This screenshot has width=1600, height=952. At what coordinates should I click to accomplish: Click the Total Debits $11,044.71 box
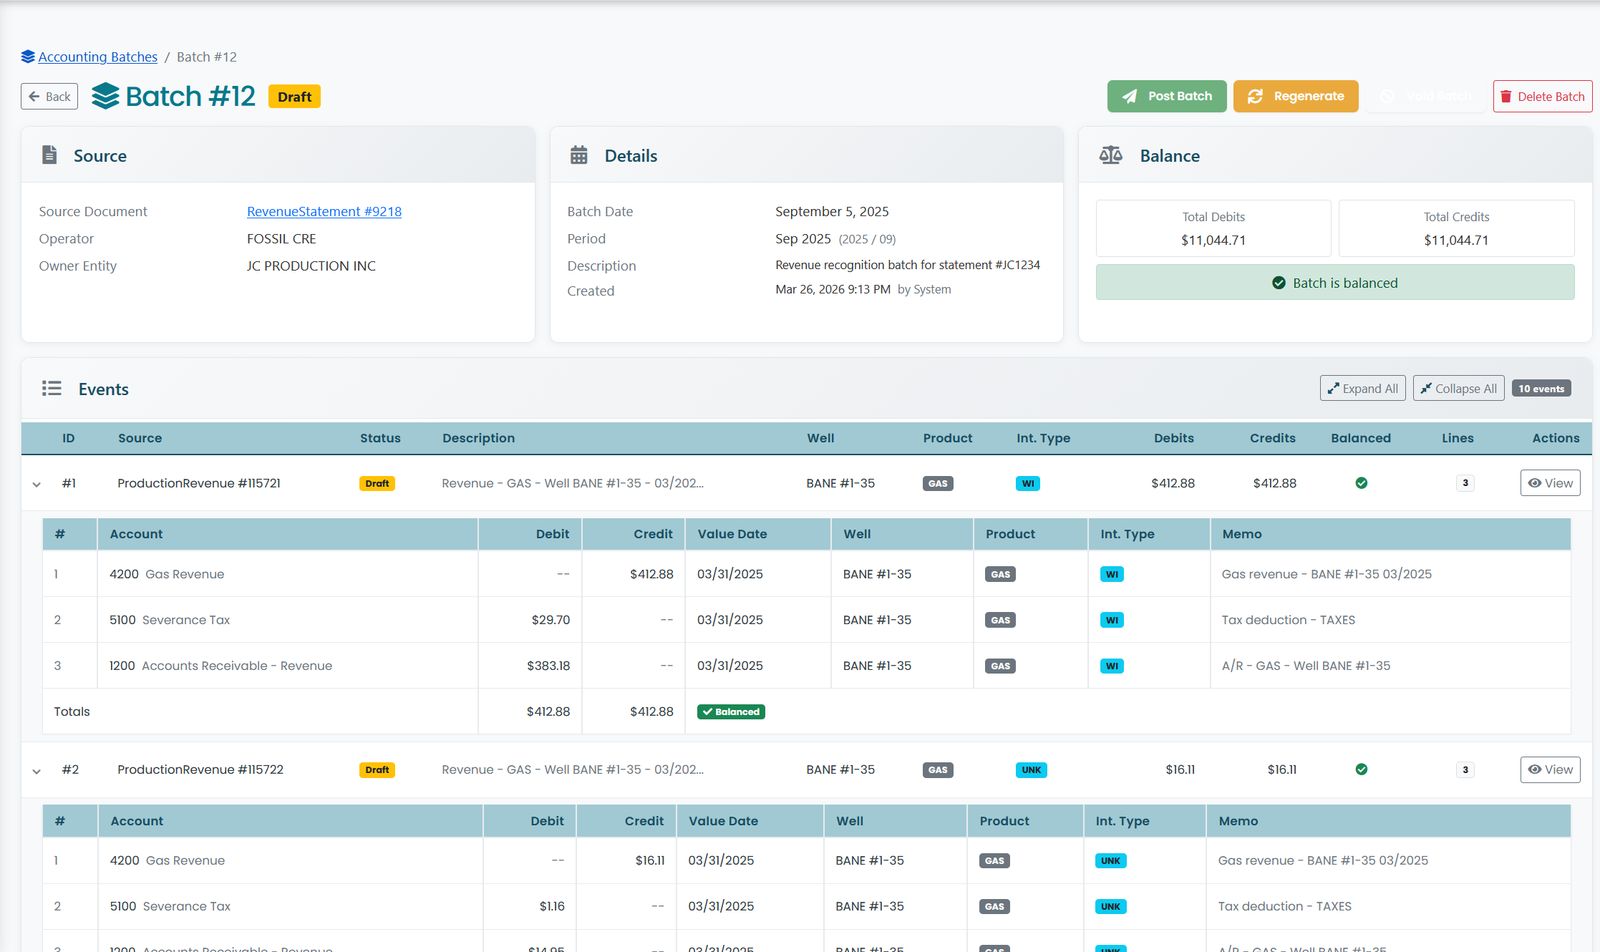click(1213, 229)
